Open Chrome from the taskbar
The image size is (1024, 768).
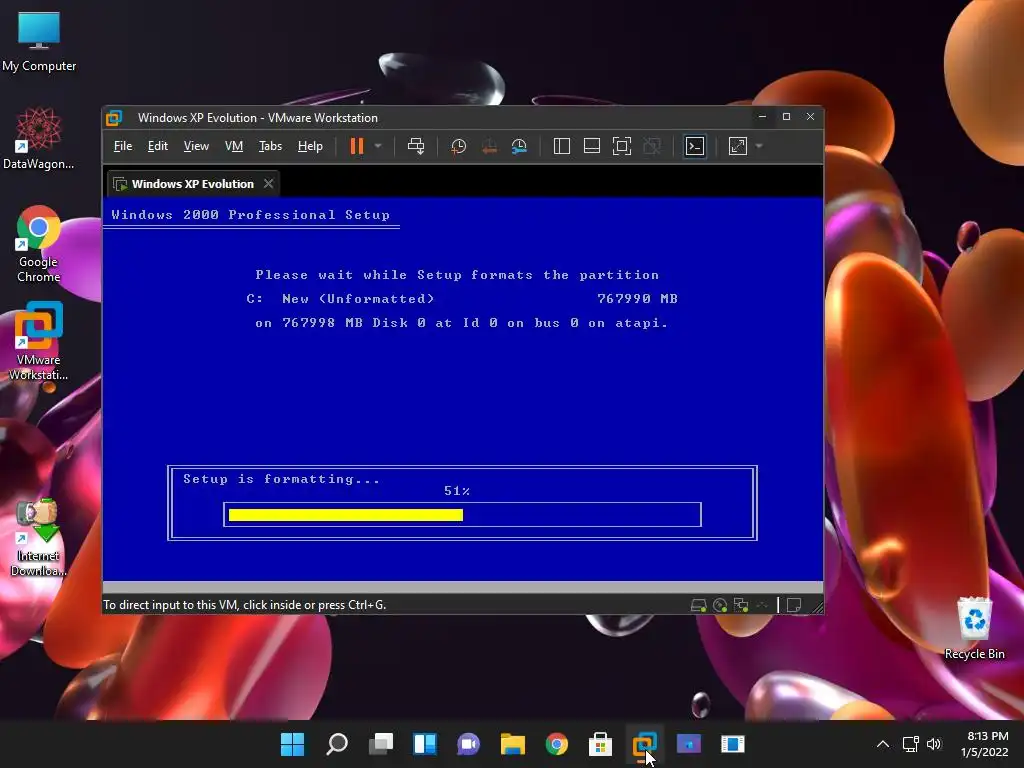click(x=556, y=744)
